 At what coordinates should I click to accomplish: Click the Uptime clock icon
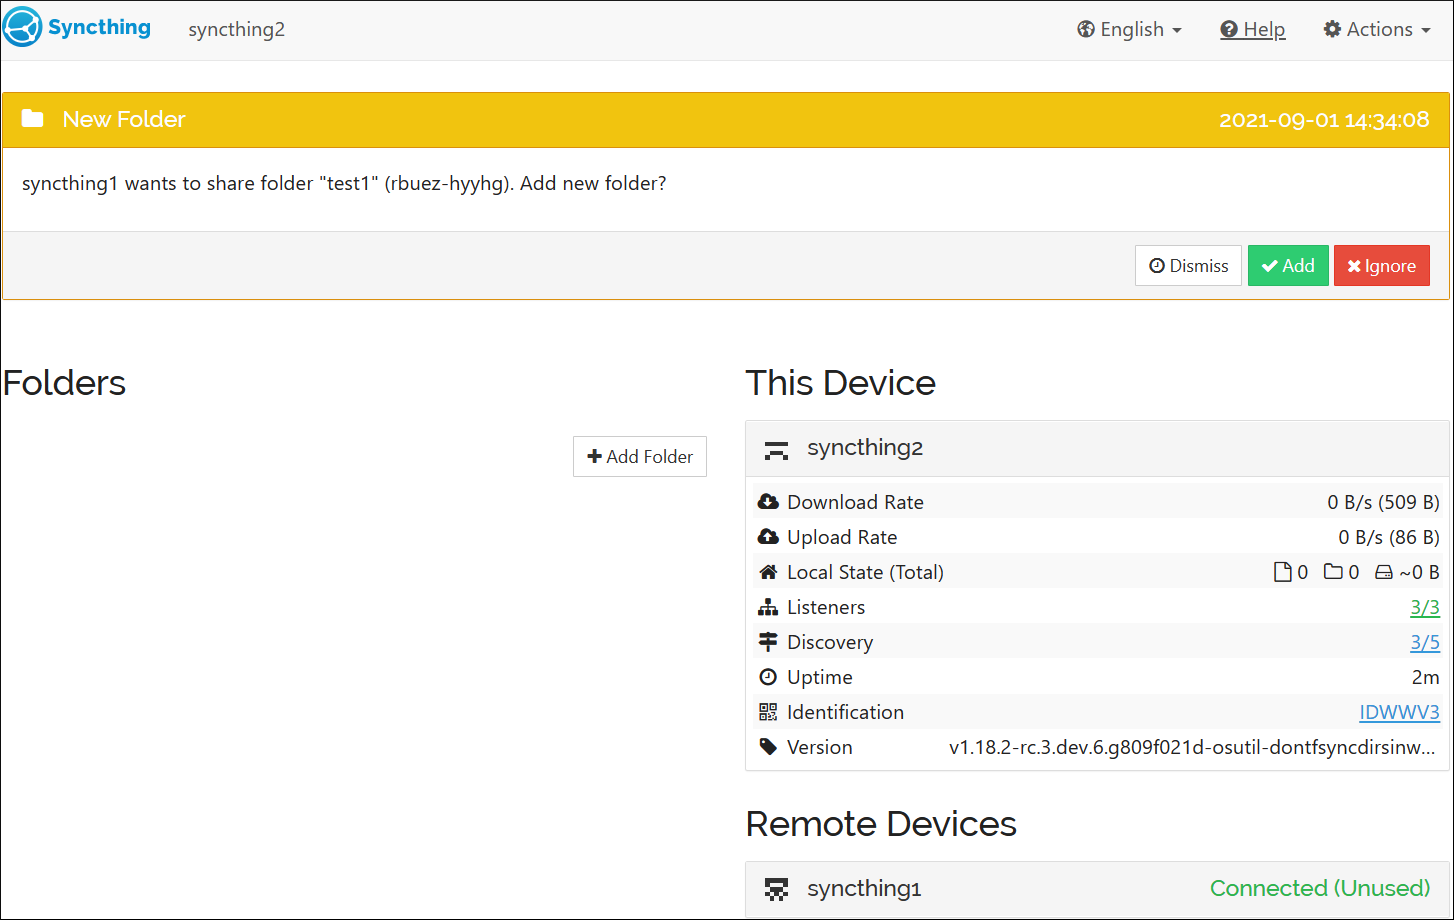pos(768,677)
